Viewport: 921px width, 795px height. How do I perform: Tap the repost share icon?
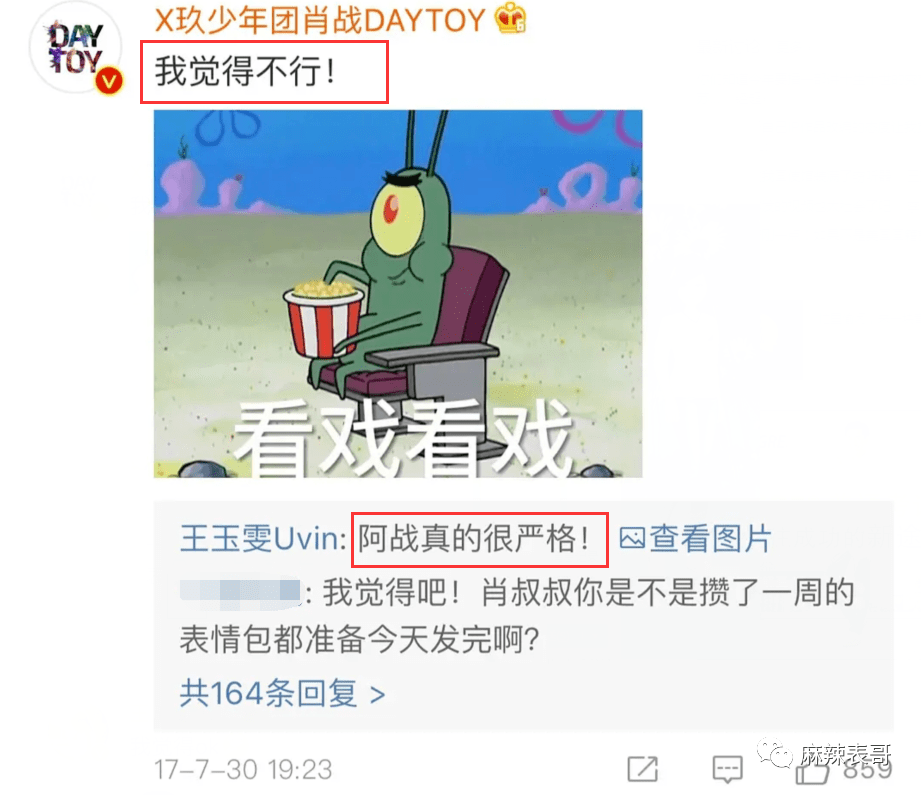643,769
